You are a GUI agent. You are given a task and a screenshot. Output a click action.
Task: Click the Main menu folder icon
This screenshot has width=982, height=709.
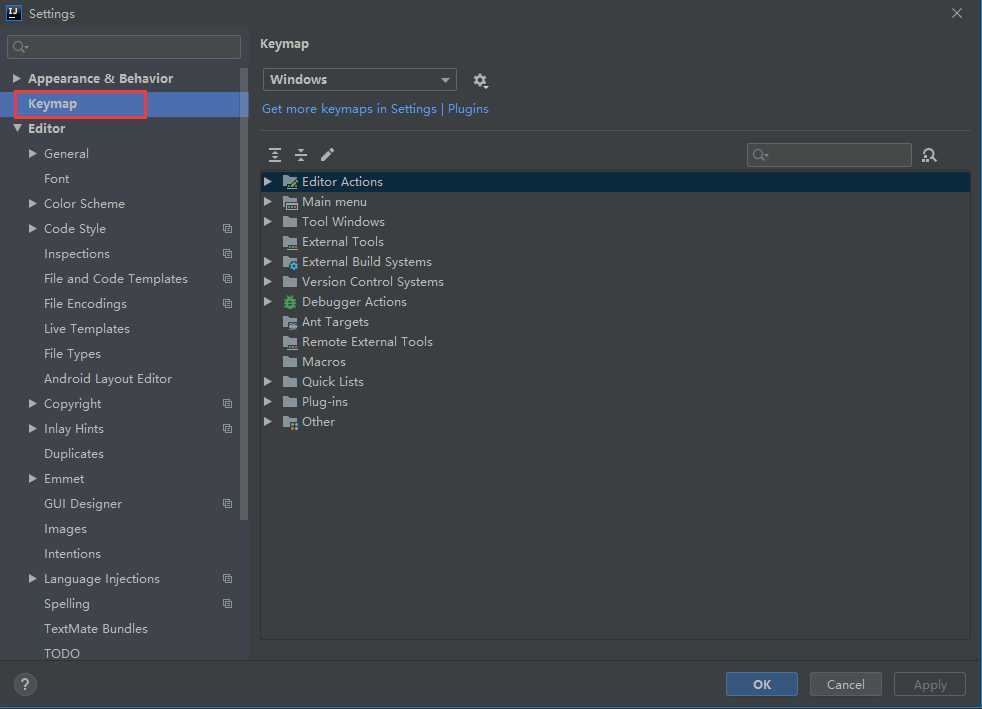(290, 202)
